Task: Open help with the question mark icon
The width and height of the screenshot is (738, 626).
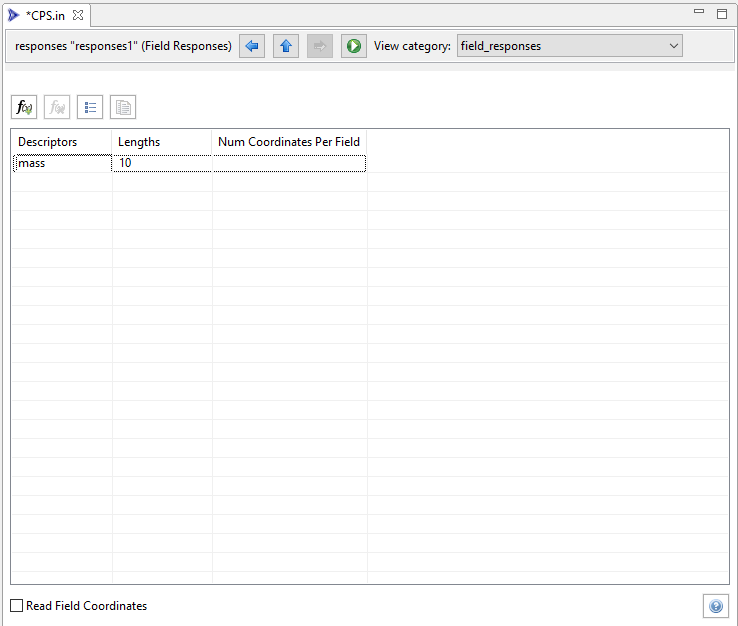Action: pos(715,606)
